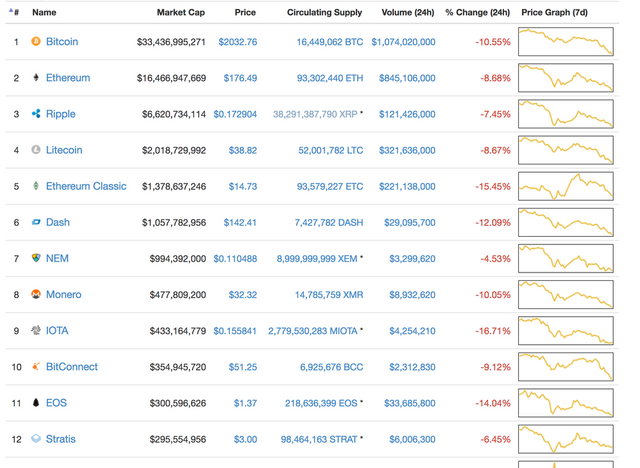The image size is (640, 468).
Task: Click Bitcoin volume $1,074,020,000
Action: [x=403, y=42]
